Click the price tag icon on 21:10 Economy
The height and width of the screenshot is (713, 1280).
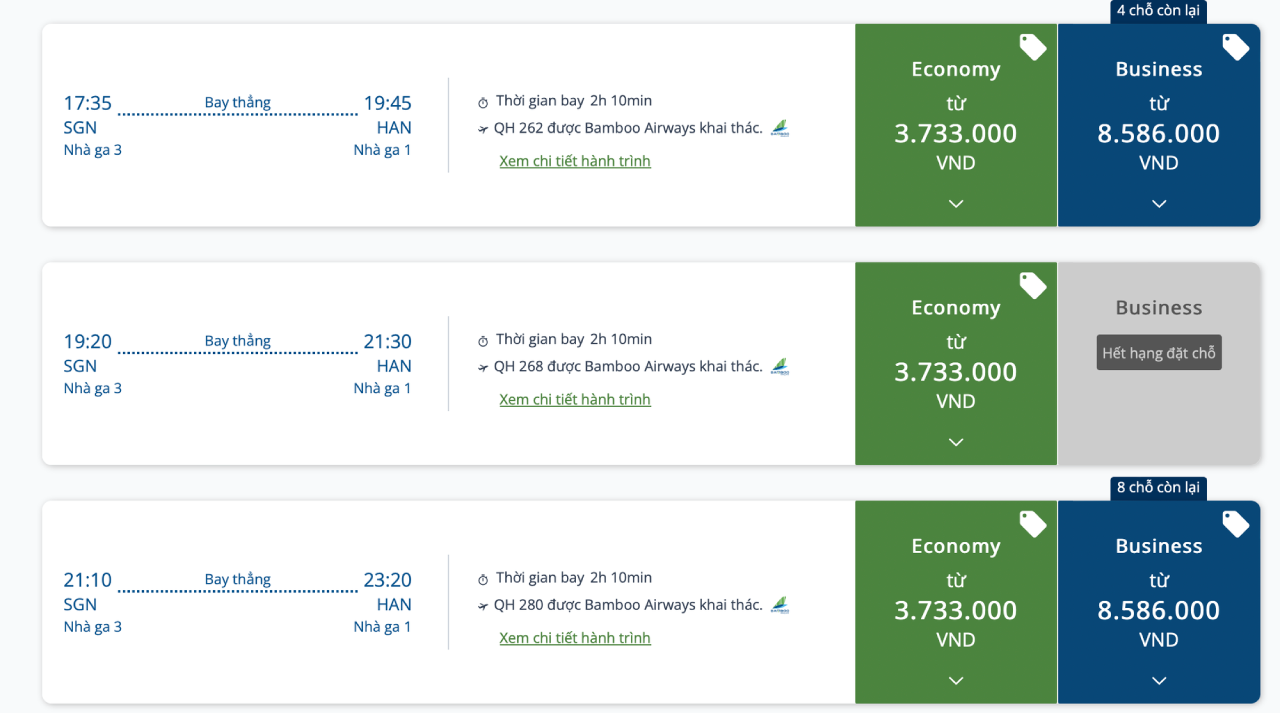[1032, 524]
